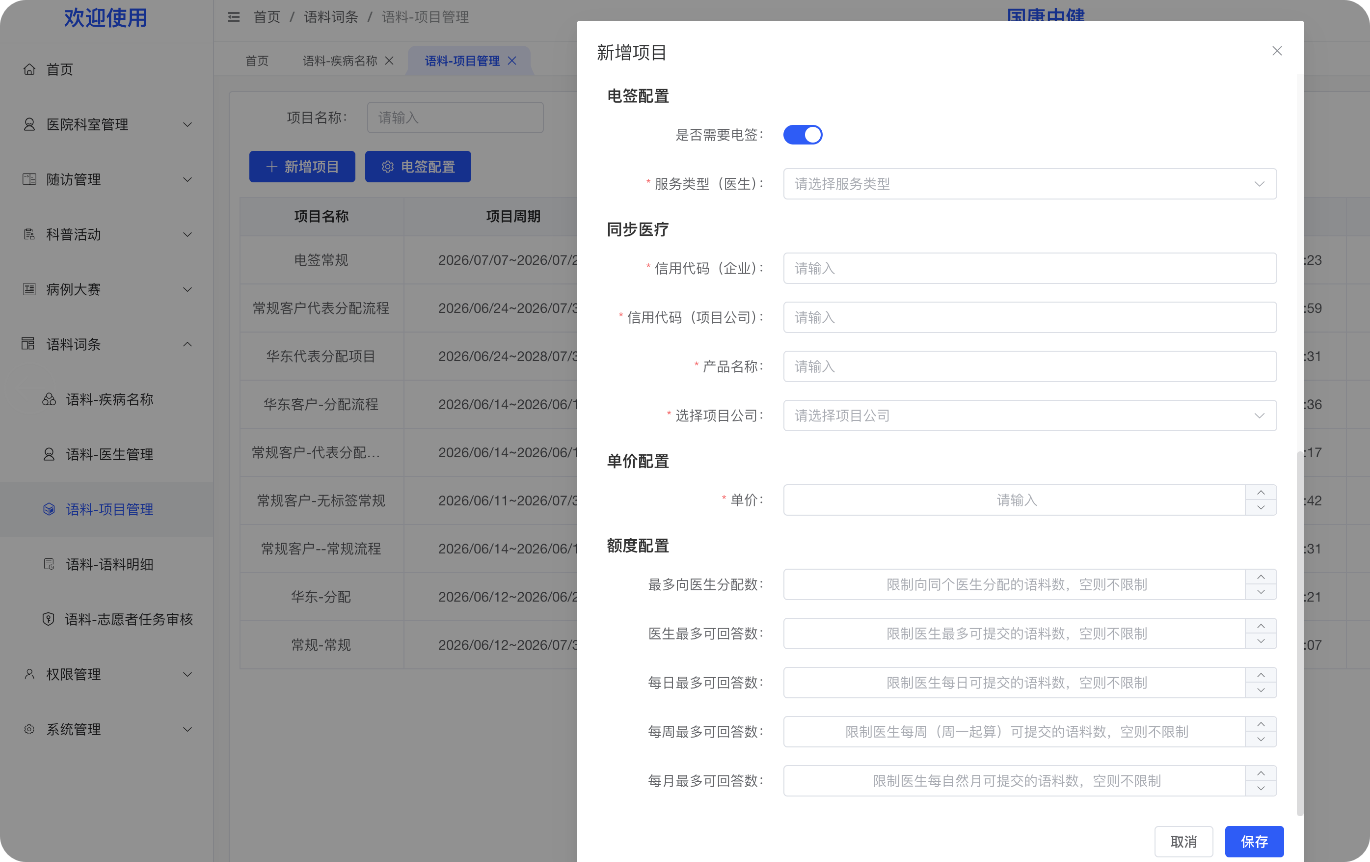Screen dimensions: 1370x862
Task: Click the 项目周期 column header
Action: pyautogui.click(x=513, y=217)
